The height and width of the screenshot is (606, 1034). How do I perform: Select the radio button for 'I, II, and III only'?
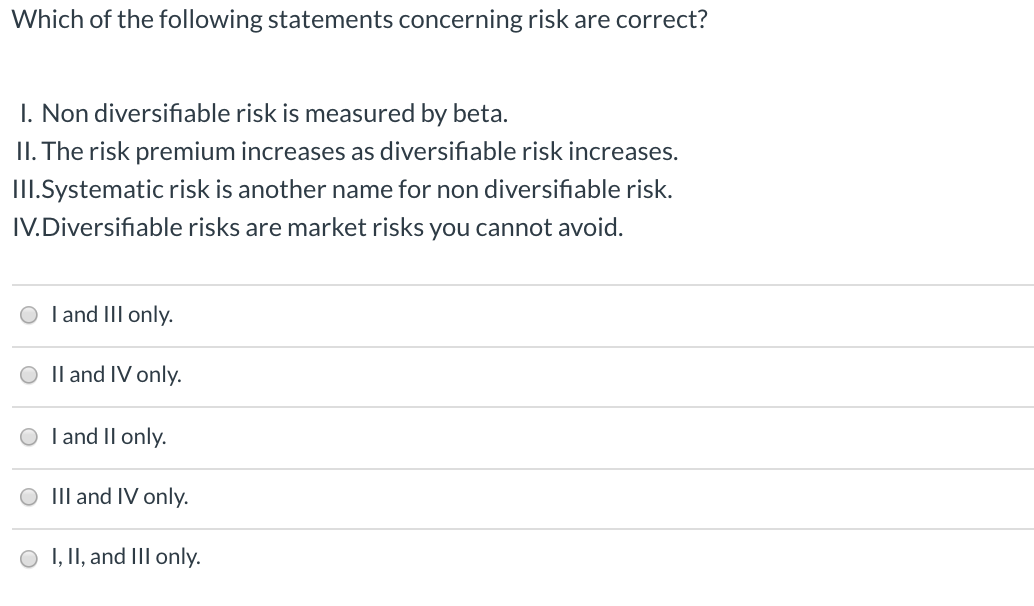coord(28,557)
